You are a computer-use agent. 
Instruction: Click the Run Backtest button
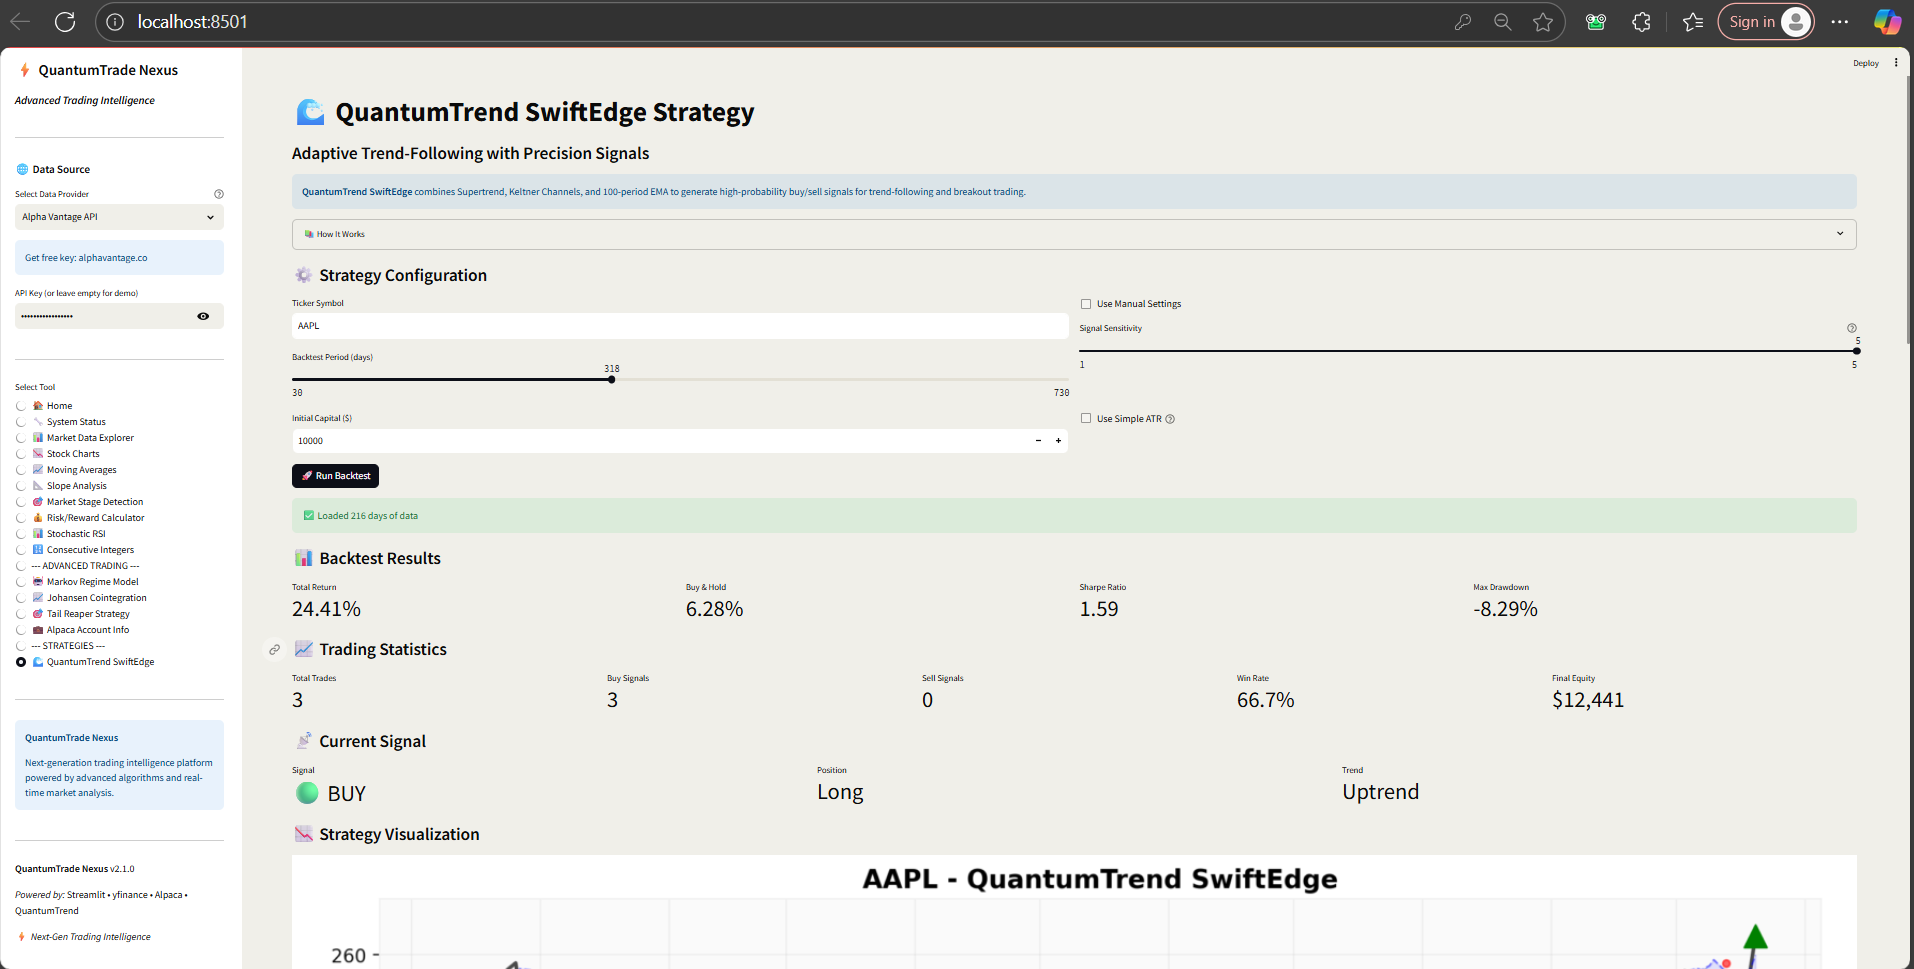336,476
